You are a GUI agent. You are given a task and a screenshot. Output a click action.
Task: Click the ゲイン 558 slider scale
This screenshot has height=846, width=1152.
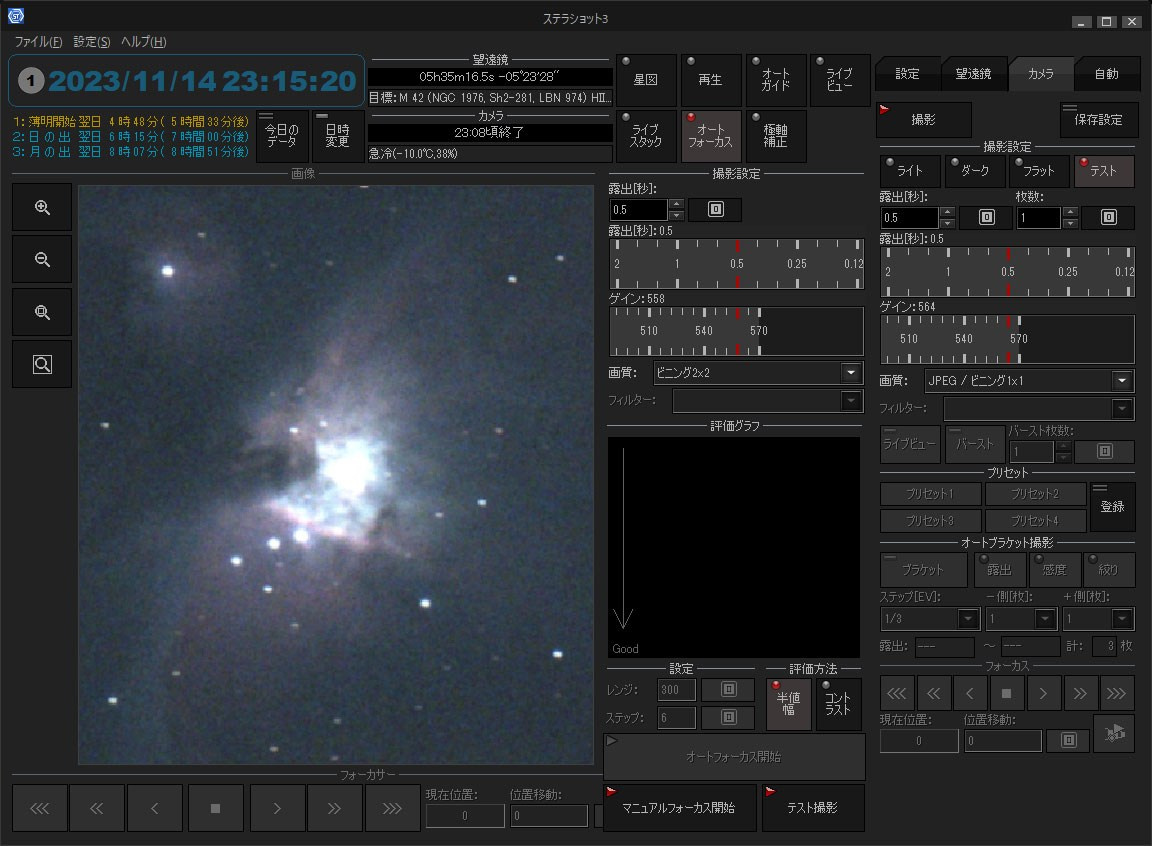(x=736, y=331)
